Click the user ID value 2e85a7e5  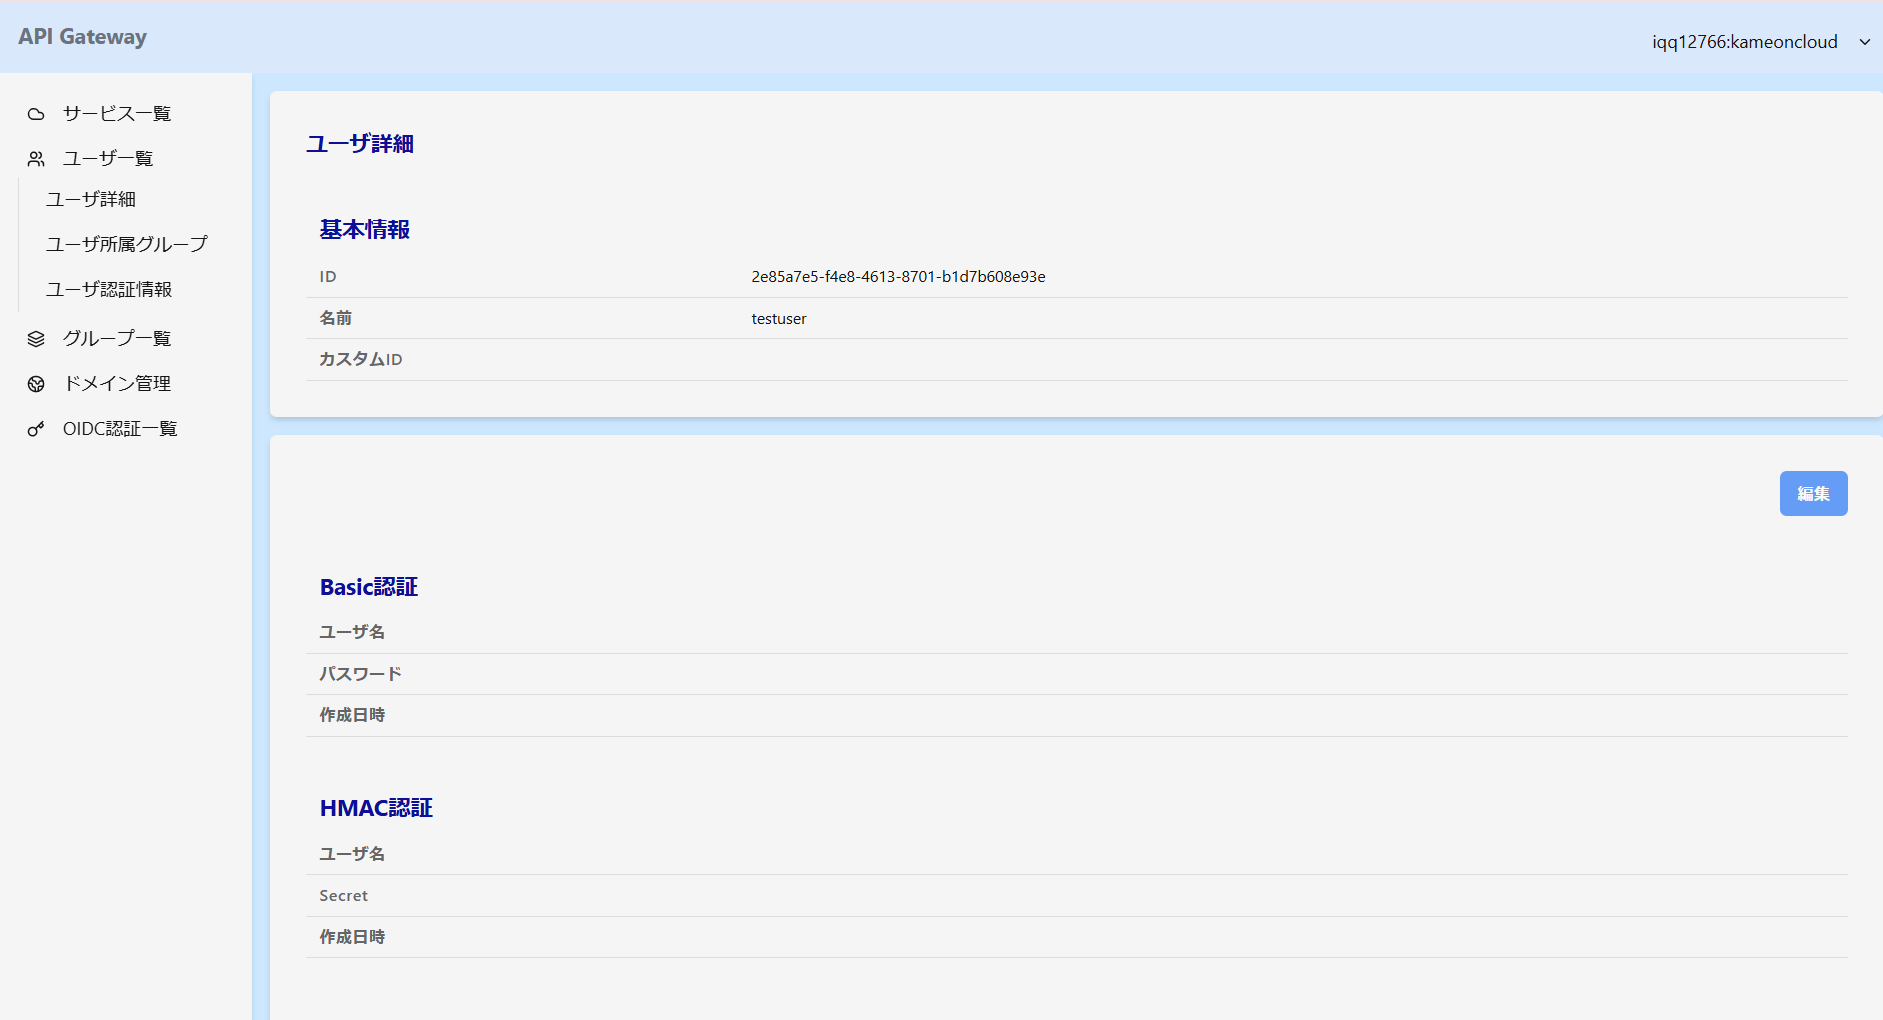coord(898,277)
